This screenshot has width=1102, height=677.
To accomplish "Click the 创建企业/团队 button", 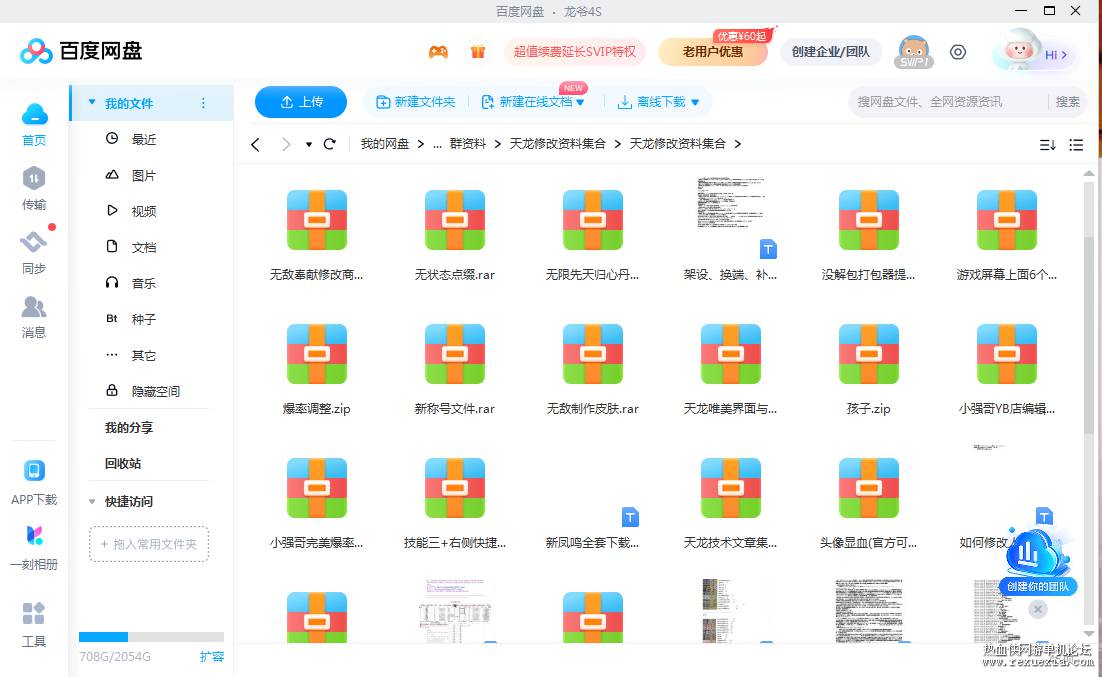I will point(831,52).
